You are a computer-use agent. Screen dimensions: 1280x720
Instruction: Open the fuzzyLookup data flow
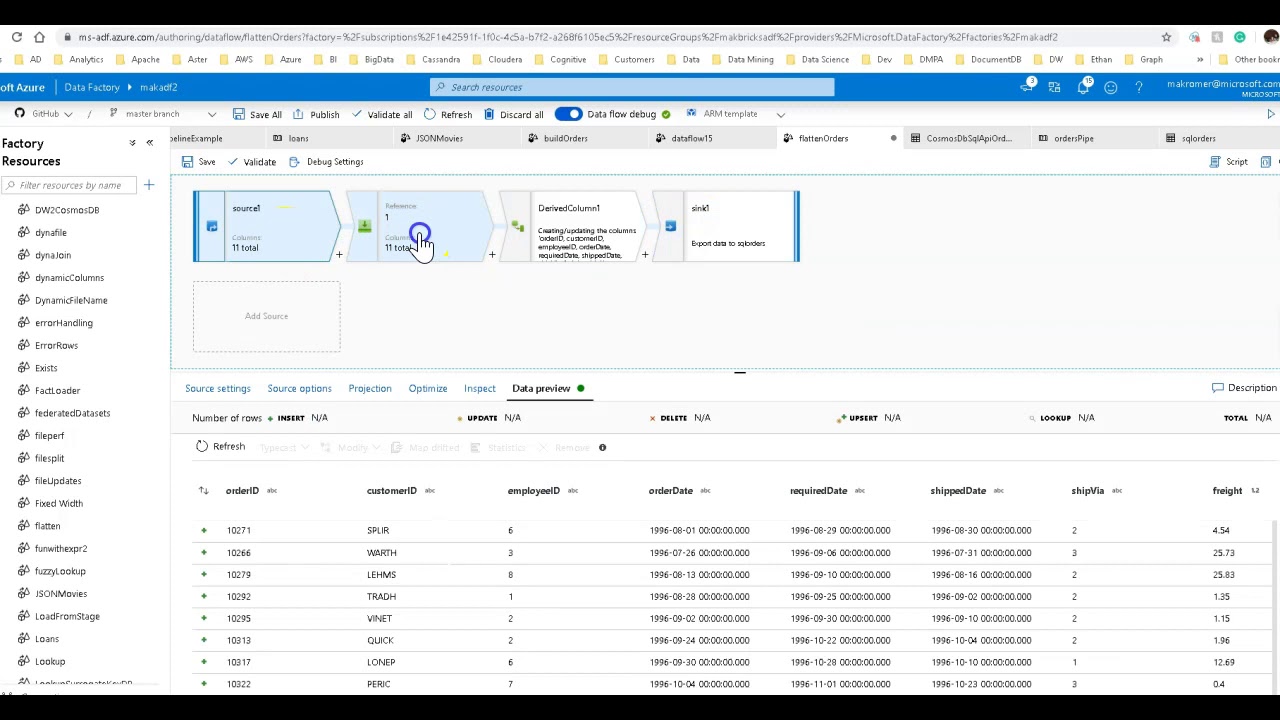(x=60, y=571)
